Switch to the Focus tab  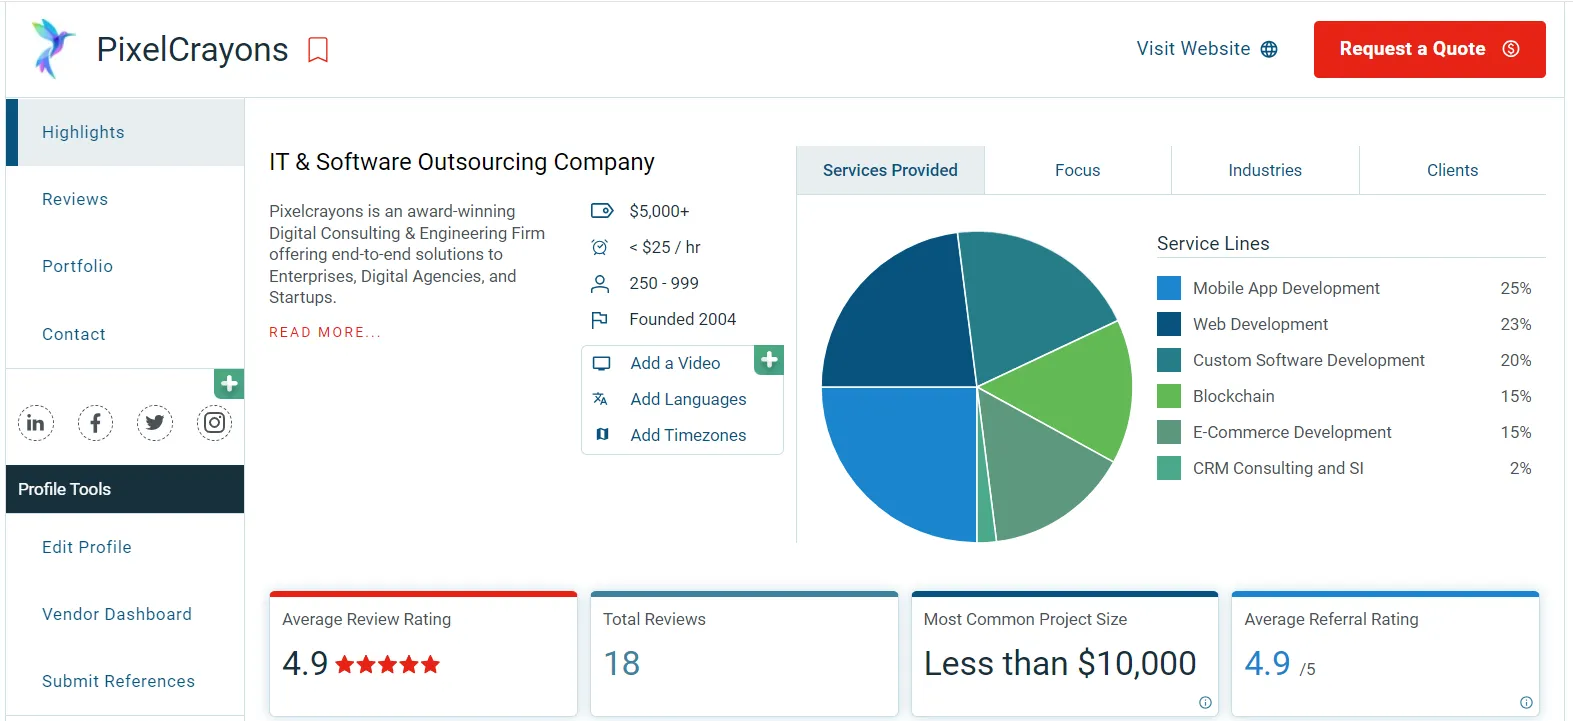click(x=1077, y=170)
